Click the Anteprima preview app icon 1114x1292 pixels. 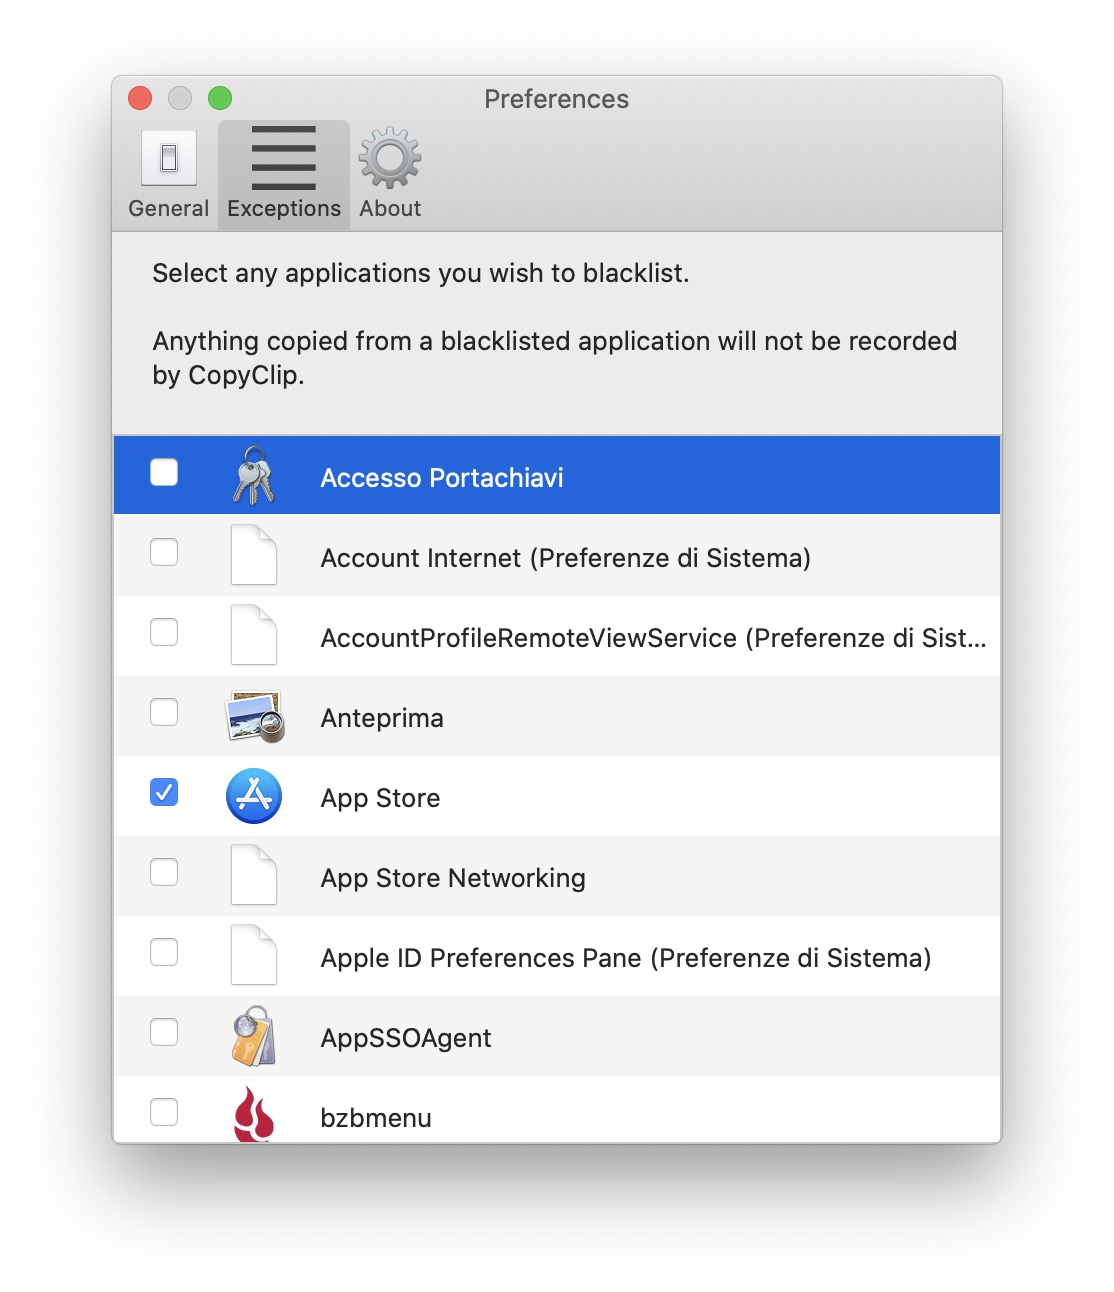[x=255, y=716]
